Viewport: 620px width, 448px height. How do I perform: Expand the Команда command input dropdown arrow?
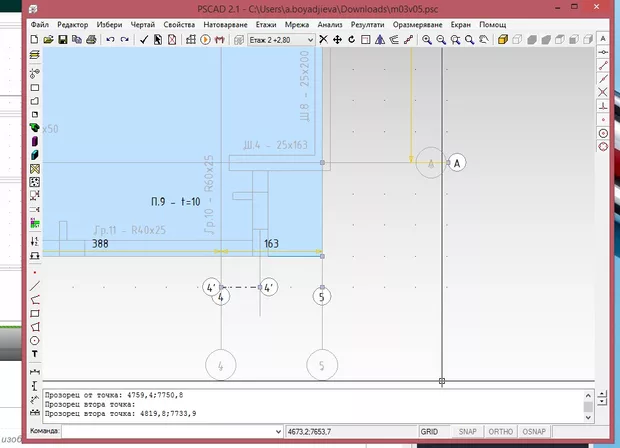point(277,431)
